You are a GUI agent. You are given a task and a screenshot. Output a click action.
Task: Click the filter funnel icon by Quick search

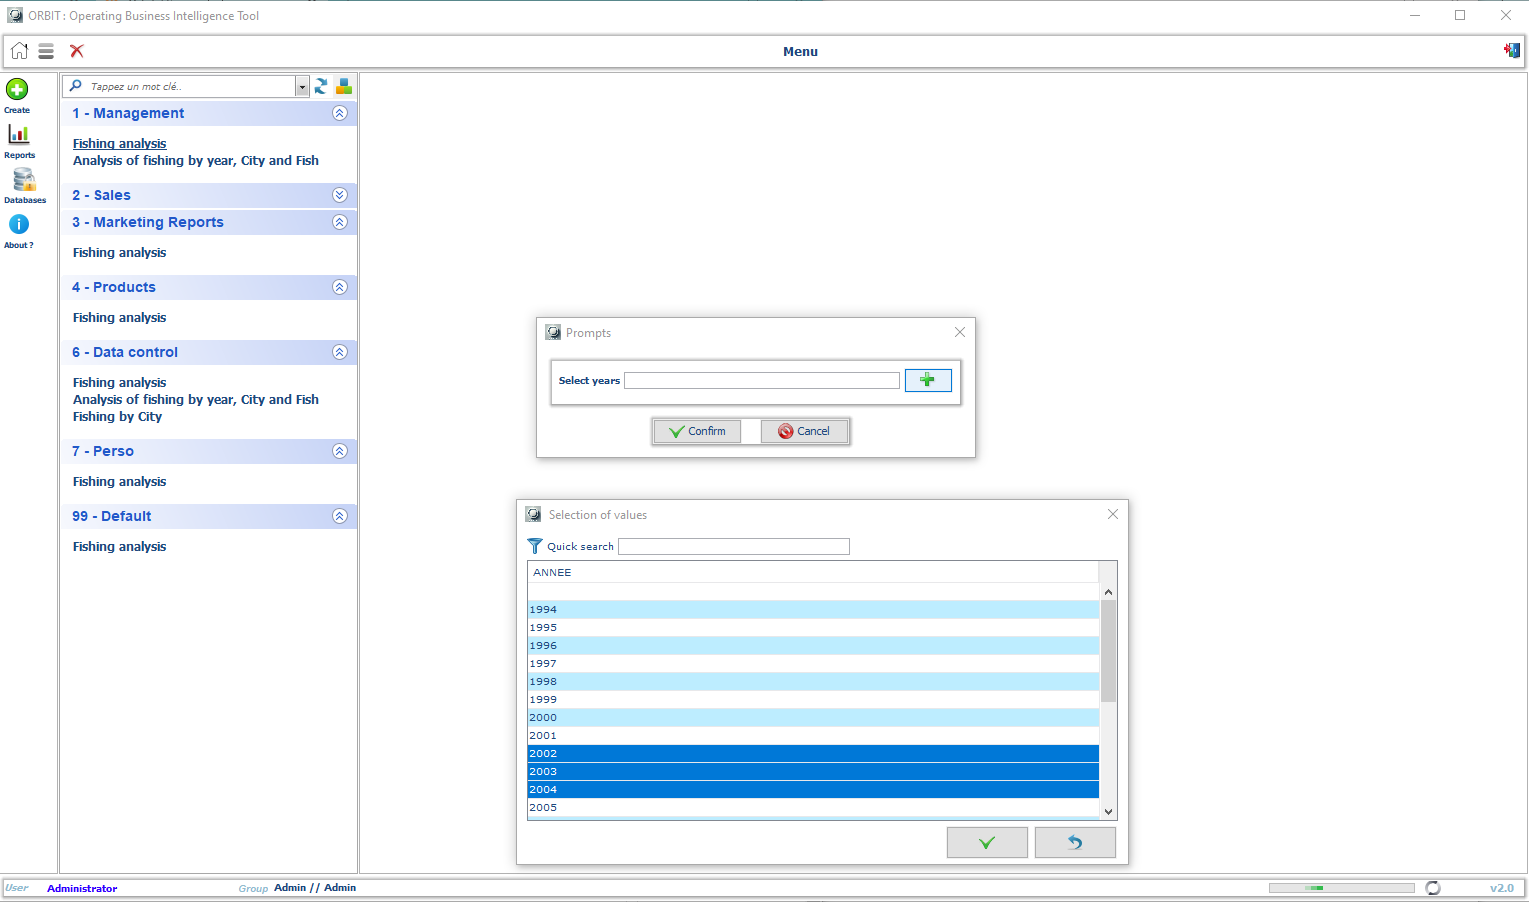click(535, 546)
